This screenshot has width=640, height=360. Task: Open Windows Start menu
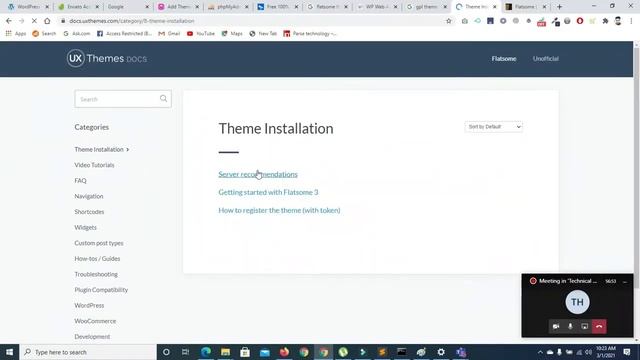tap(9, 352)
